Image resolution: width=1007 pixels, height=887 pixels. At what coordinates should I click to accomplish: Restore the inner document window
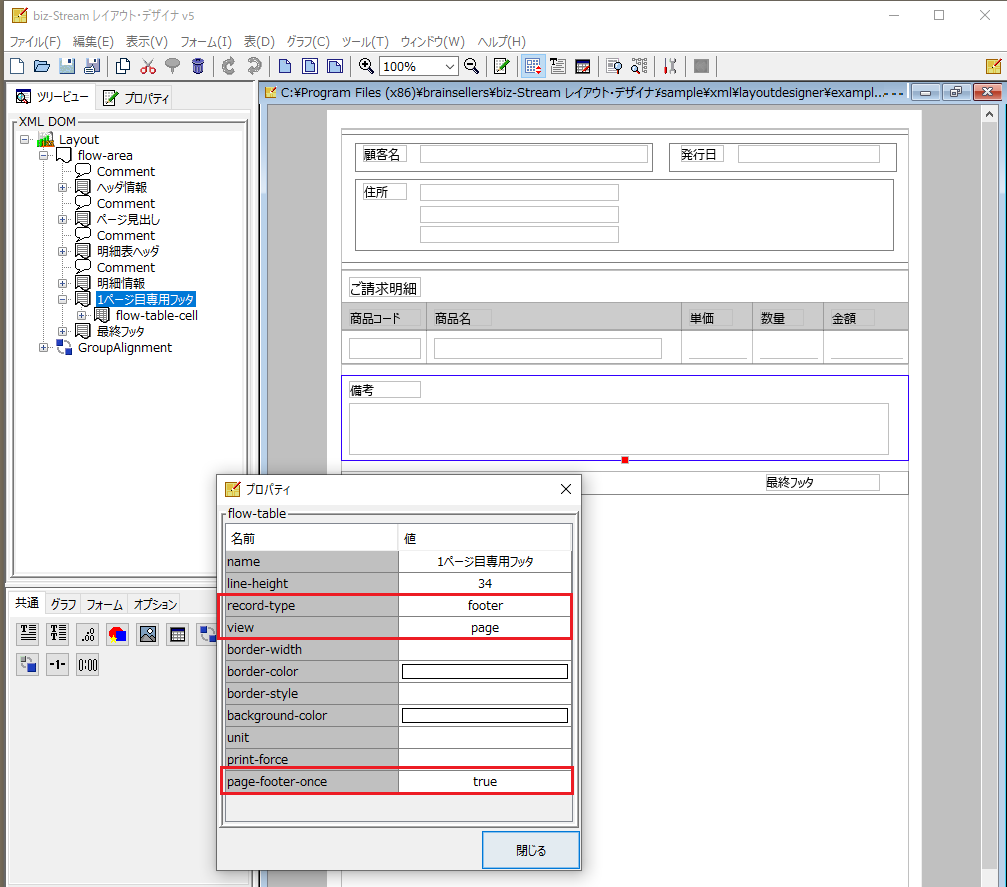tap(956, 92)
